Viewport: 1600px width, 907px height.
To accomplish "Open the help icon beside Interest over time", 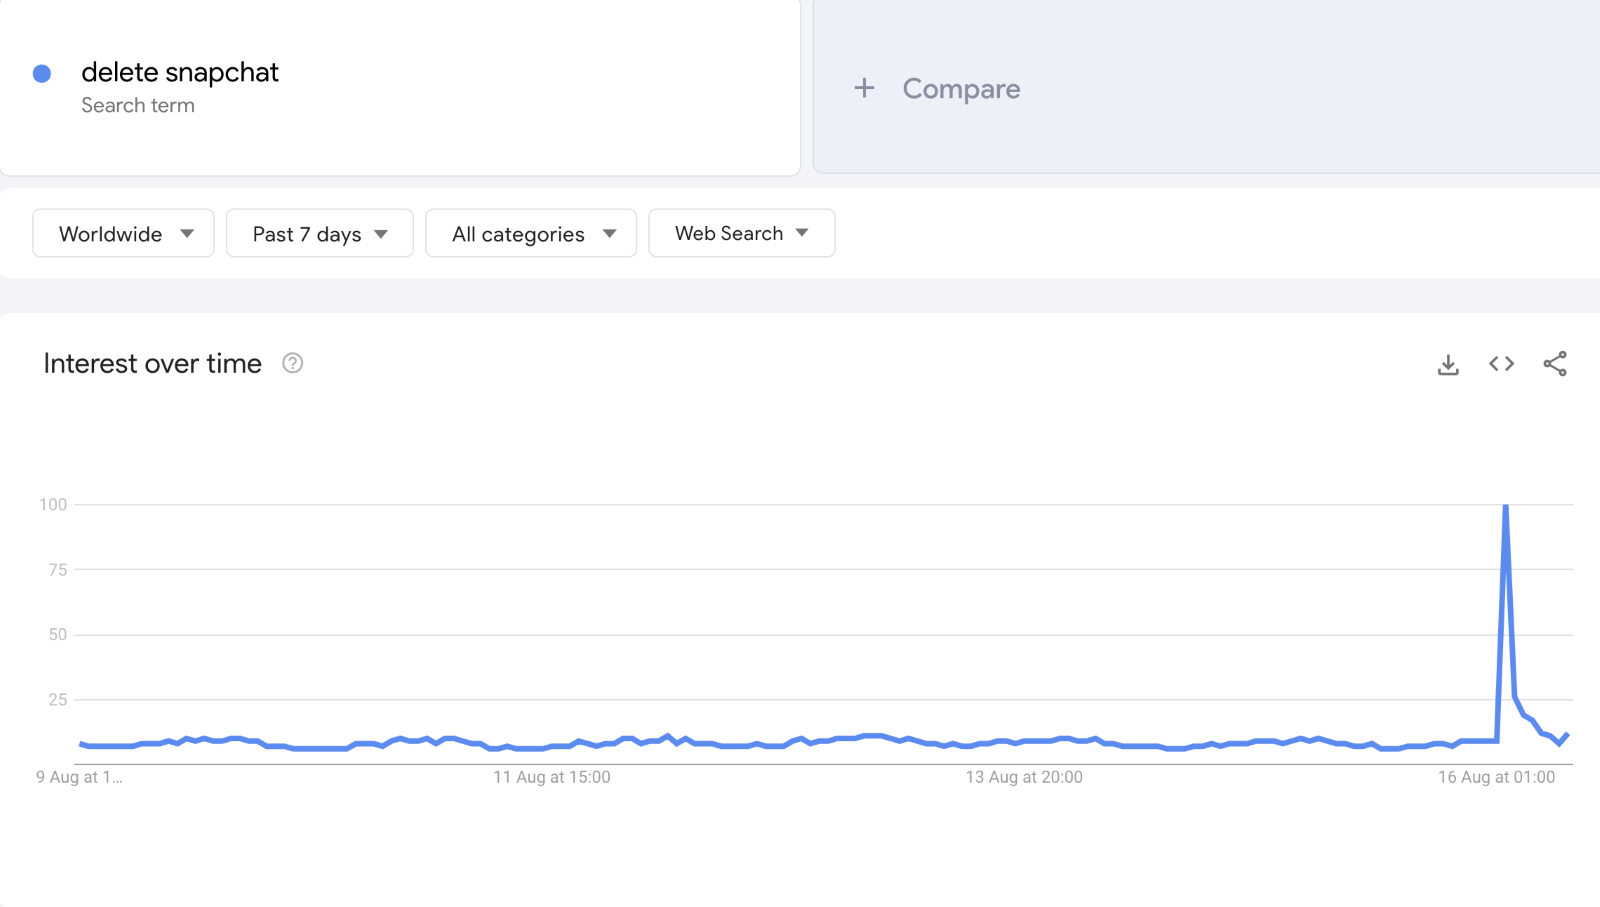I will [x=292, y=363].
